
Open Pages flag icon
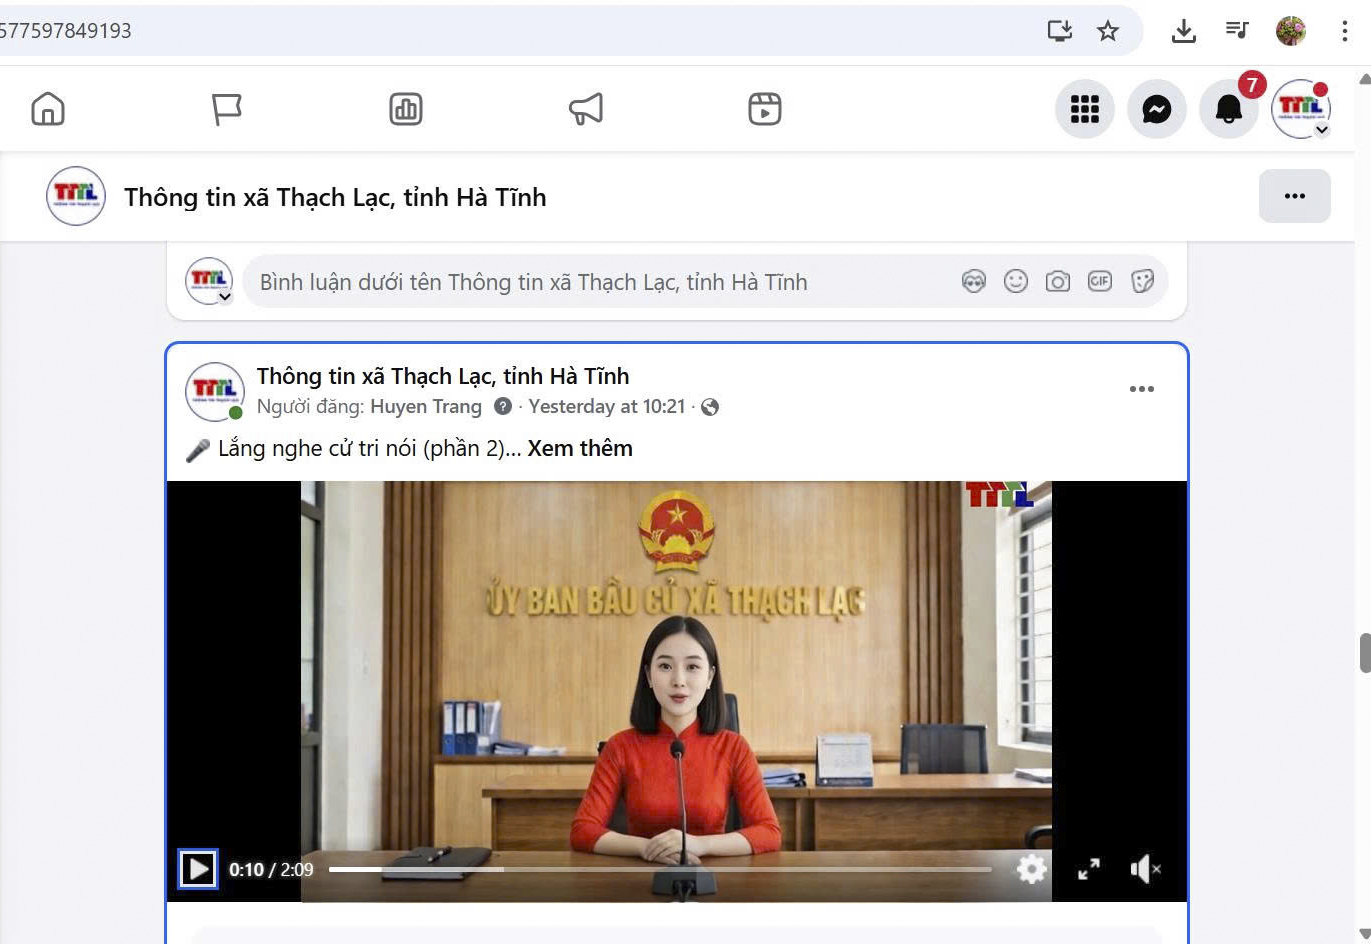227,109
